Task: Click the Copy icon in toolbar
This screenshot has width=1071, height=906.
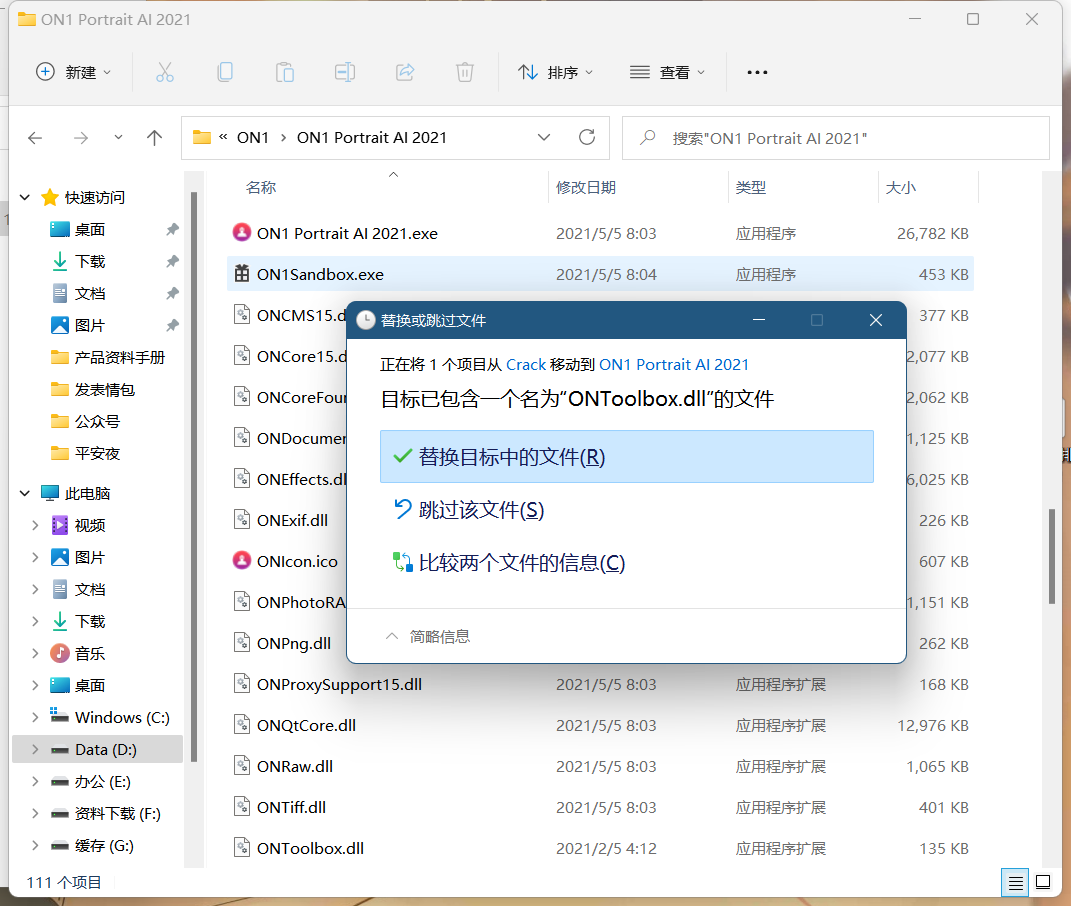Action: (x=225, y=72)
